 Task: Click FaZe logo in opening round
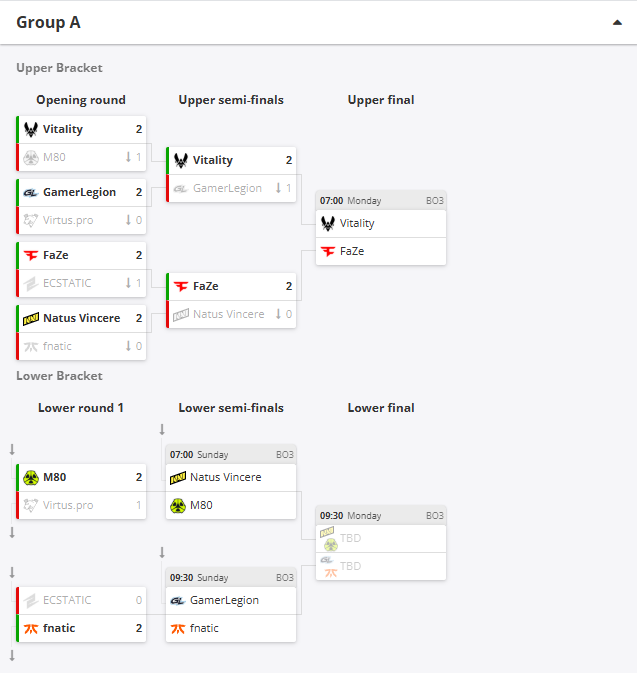point(31,255)
